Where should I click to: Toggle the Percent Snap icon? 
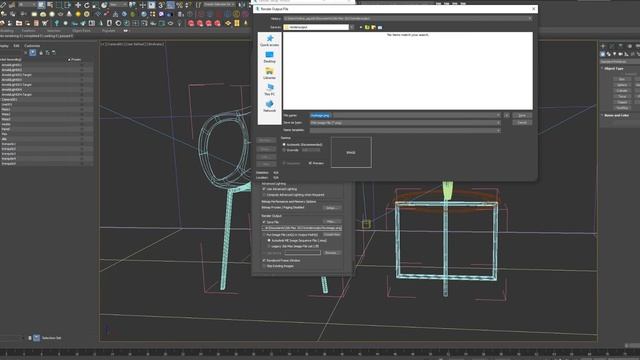coord(179,5)
